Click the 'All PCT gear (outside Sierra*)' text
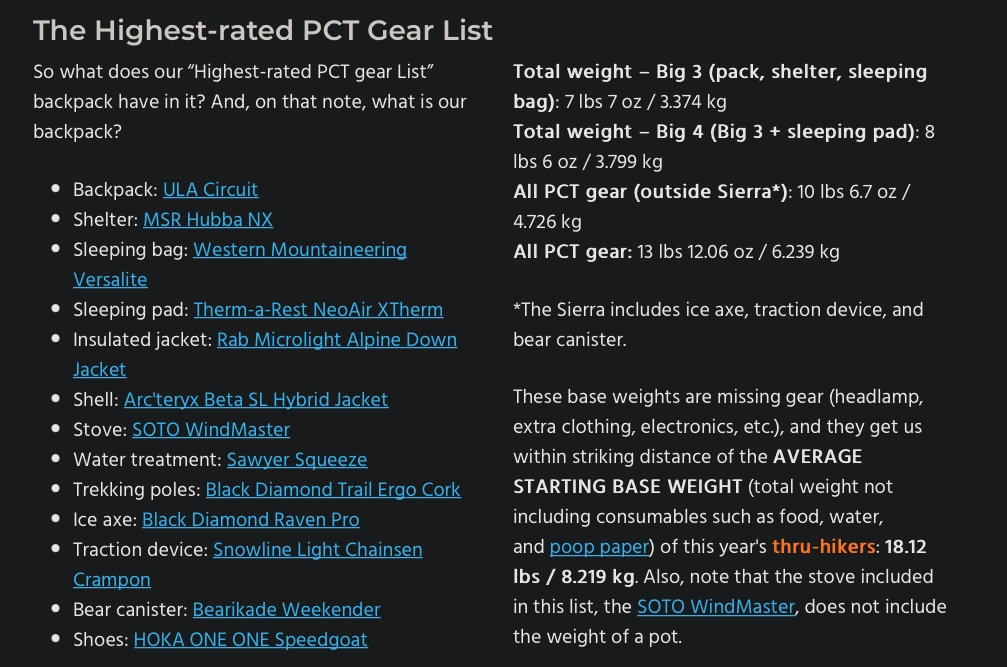 pos(649,191)
